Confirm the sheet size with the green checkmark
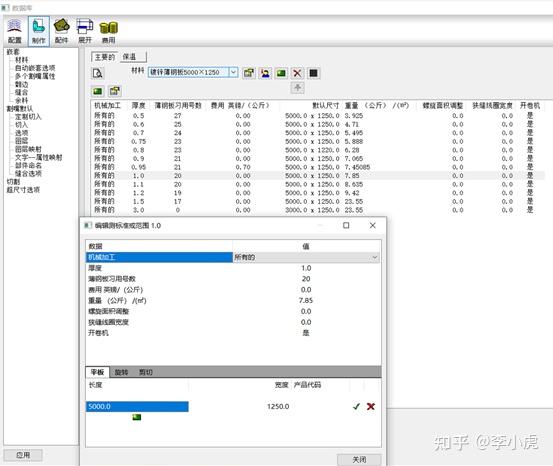The width and height of the screenshot is (553, 466). (x=356, y=406)
